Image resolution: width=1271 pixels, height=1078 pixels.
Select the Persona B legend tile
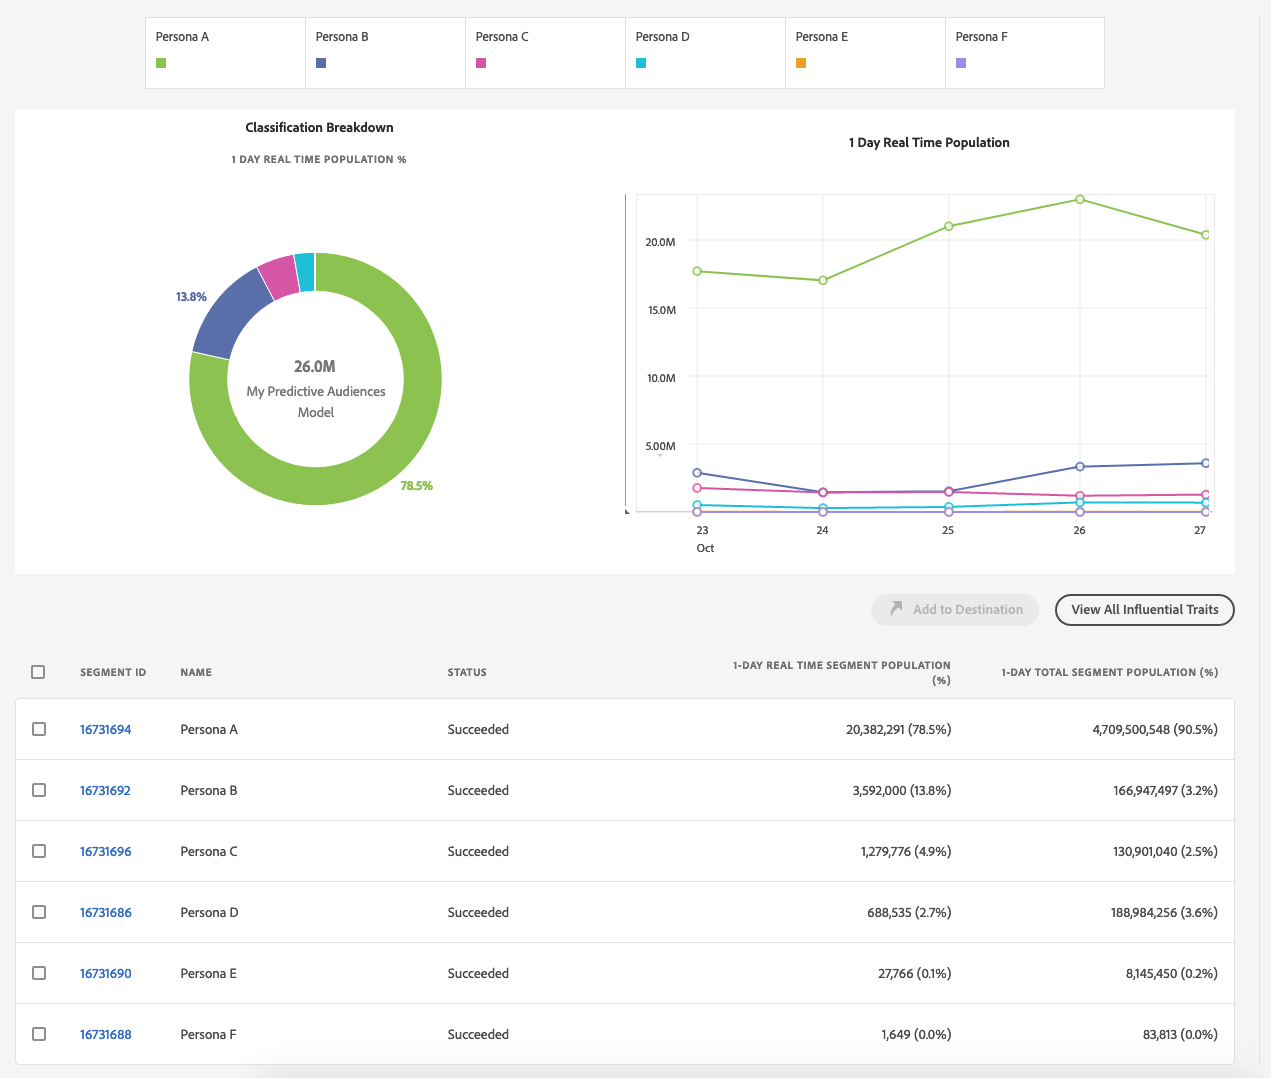pyautogui.click(x=385, y=53)
